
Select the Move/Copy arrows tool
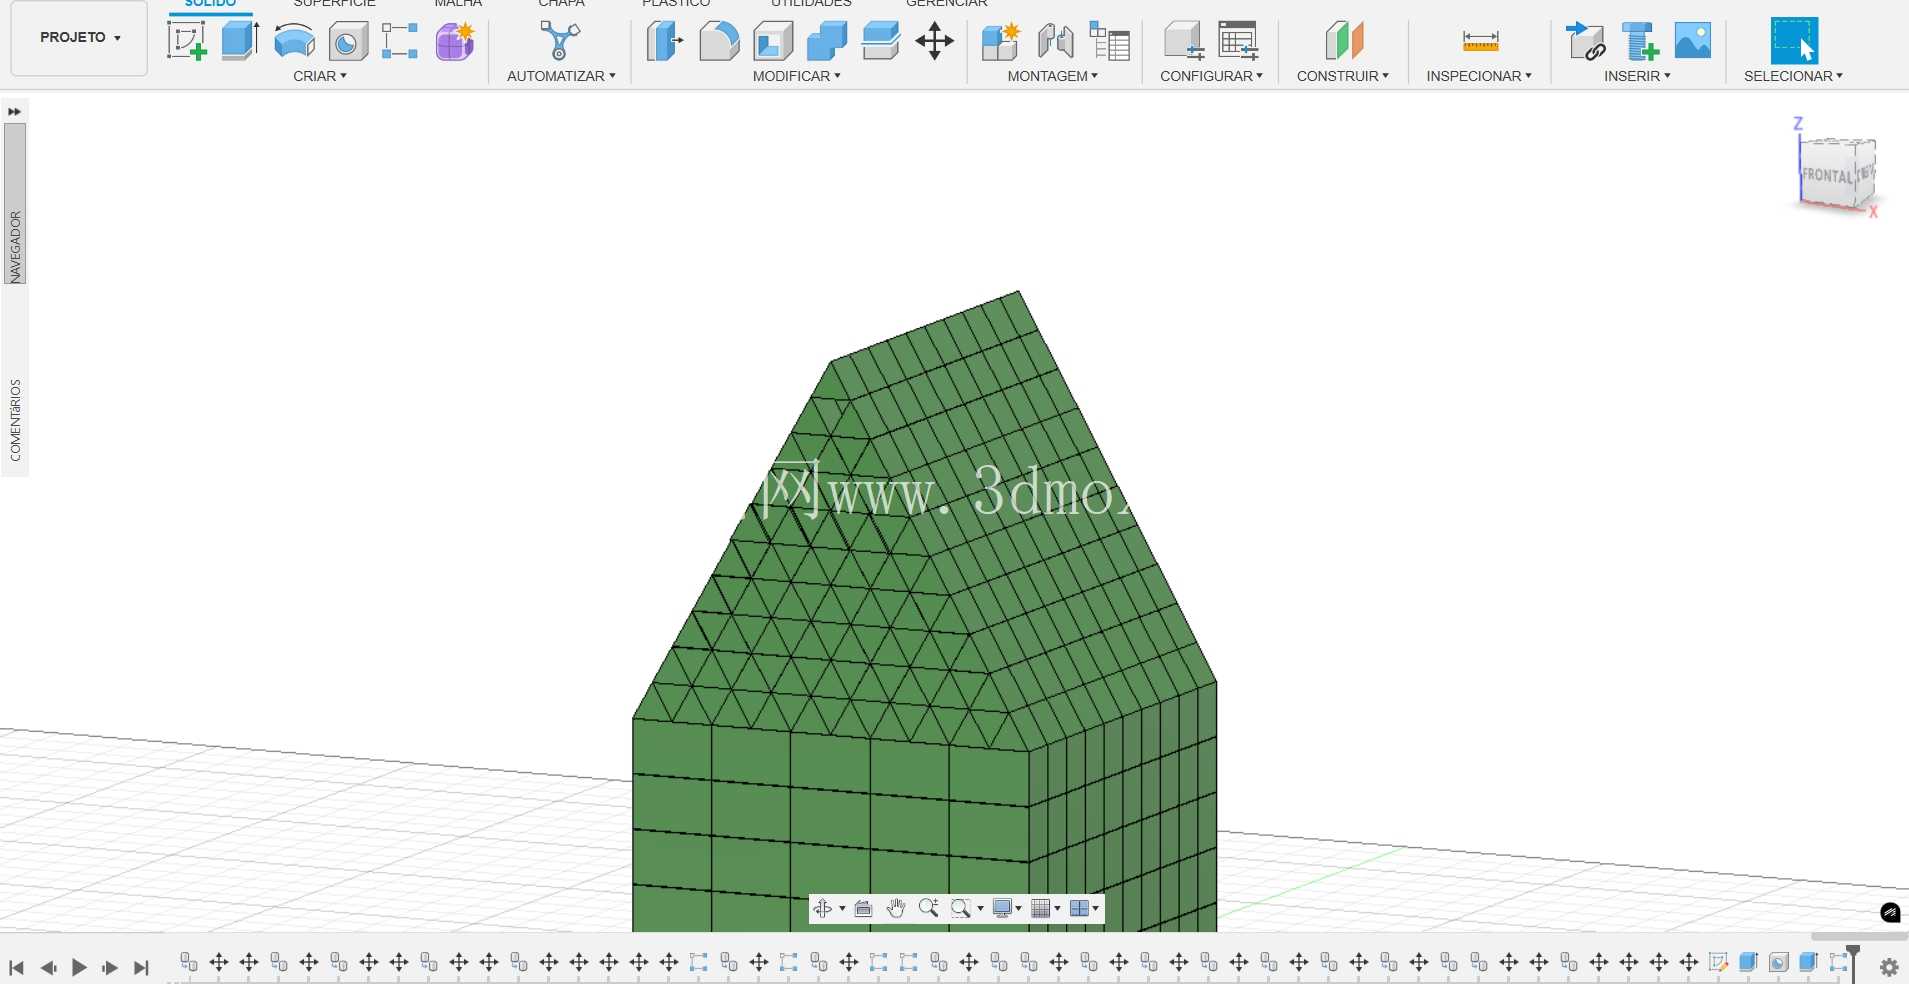(934, 41)
